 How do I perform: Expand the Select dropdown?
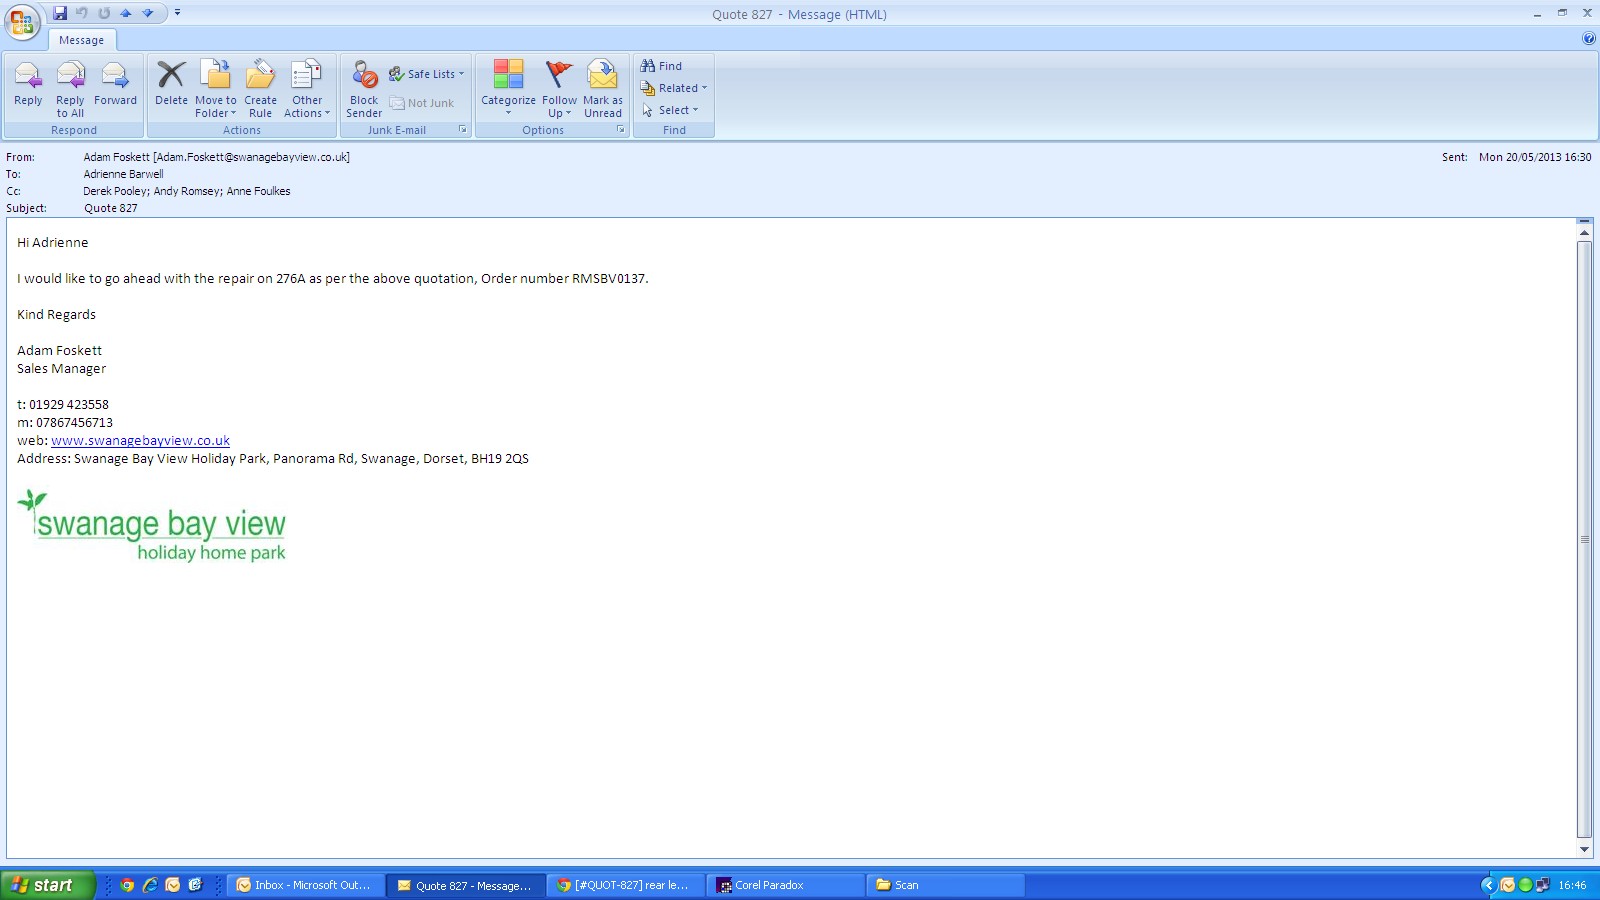(x=670, y=110)
